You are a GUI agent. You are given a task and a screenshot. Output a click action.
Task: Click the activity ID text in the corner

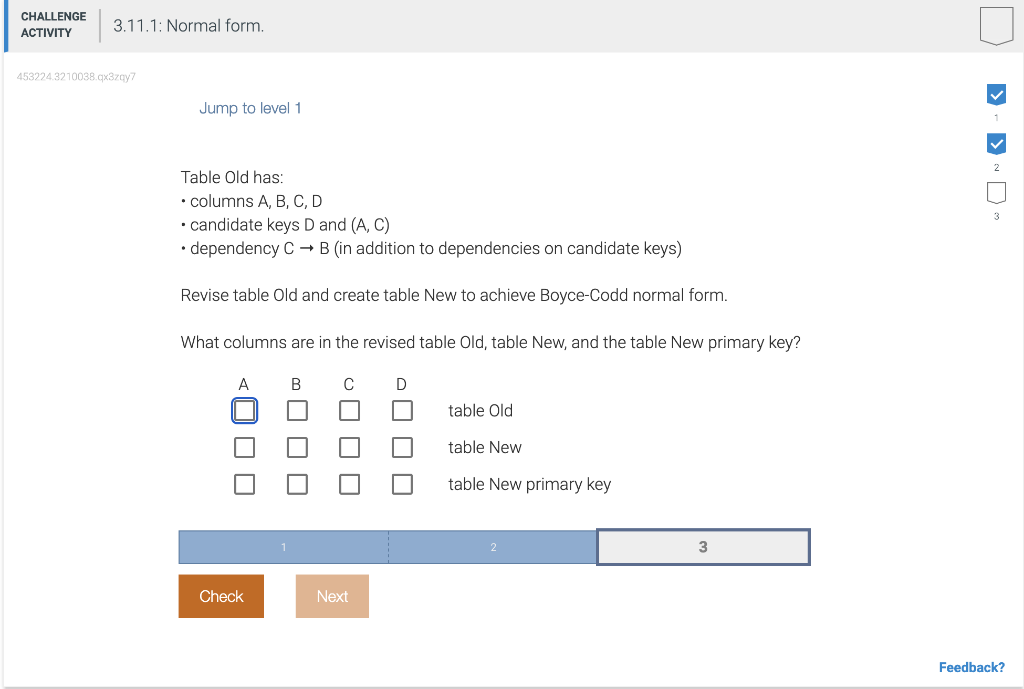pyautogui.click(x=77, y=76)
